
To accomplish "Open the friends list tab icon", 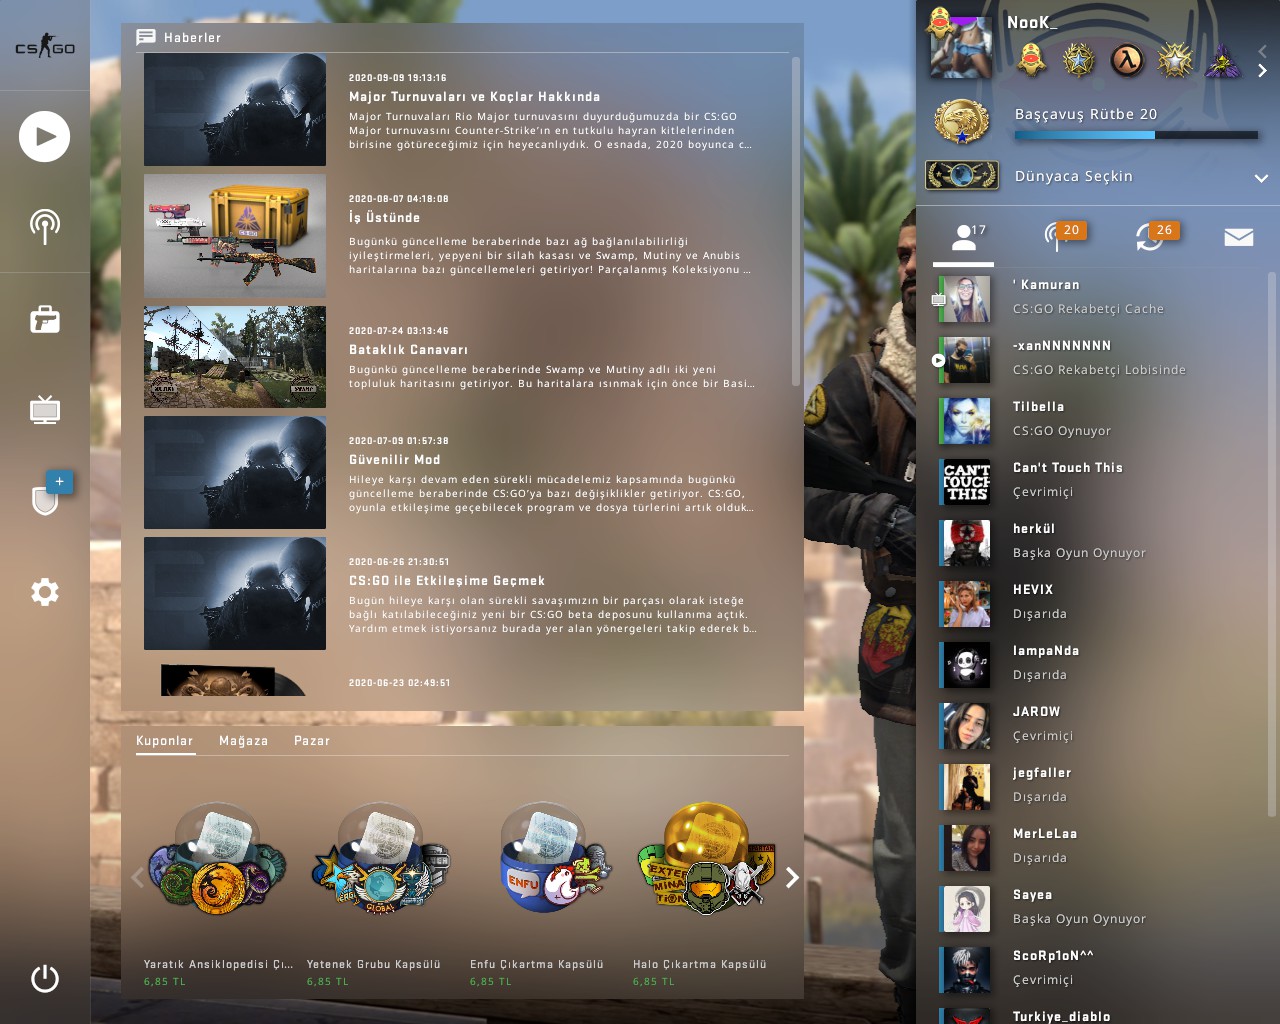I will pyautogui.click(x=964, y=237).
